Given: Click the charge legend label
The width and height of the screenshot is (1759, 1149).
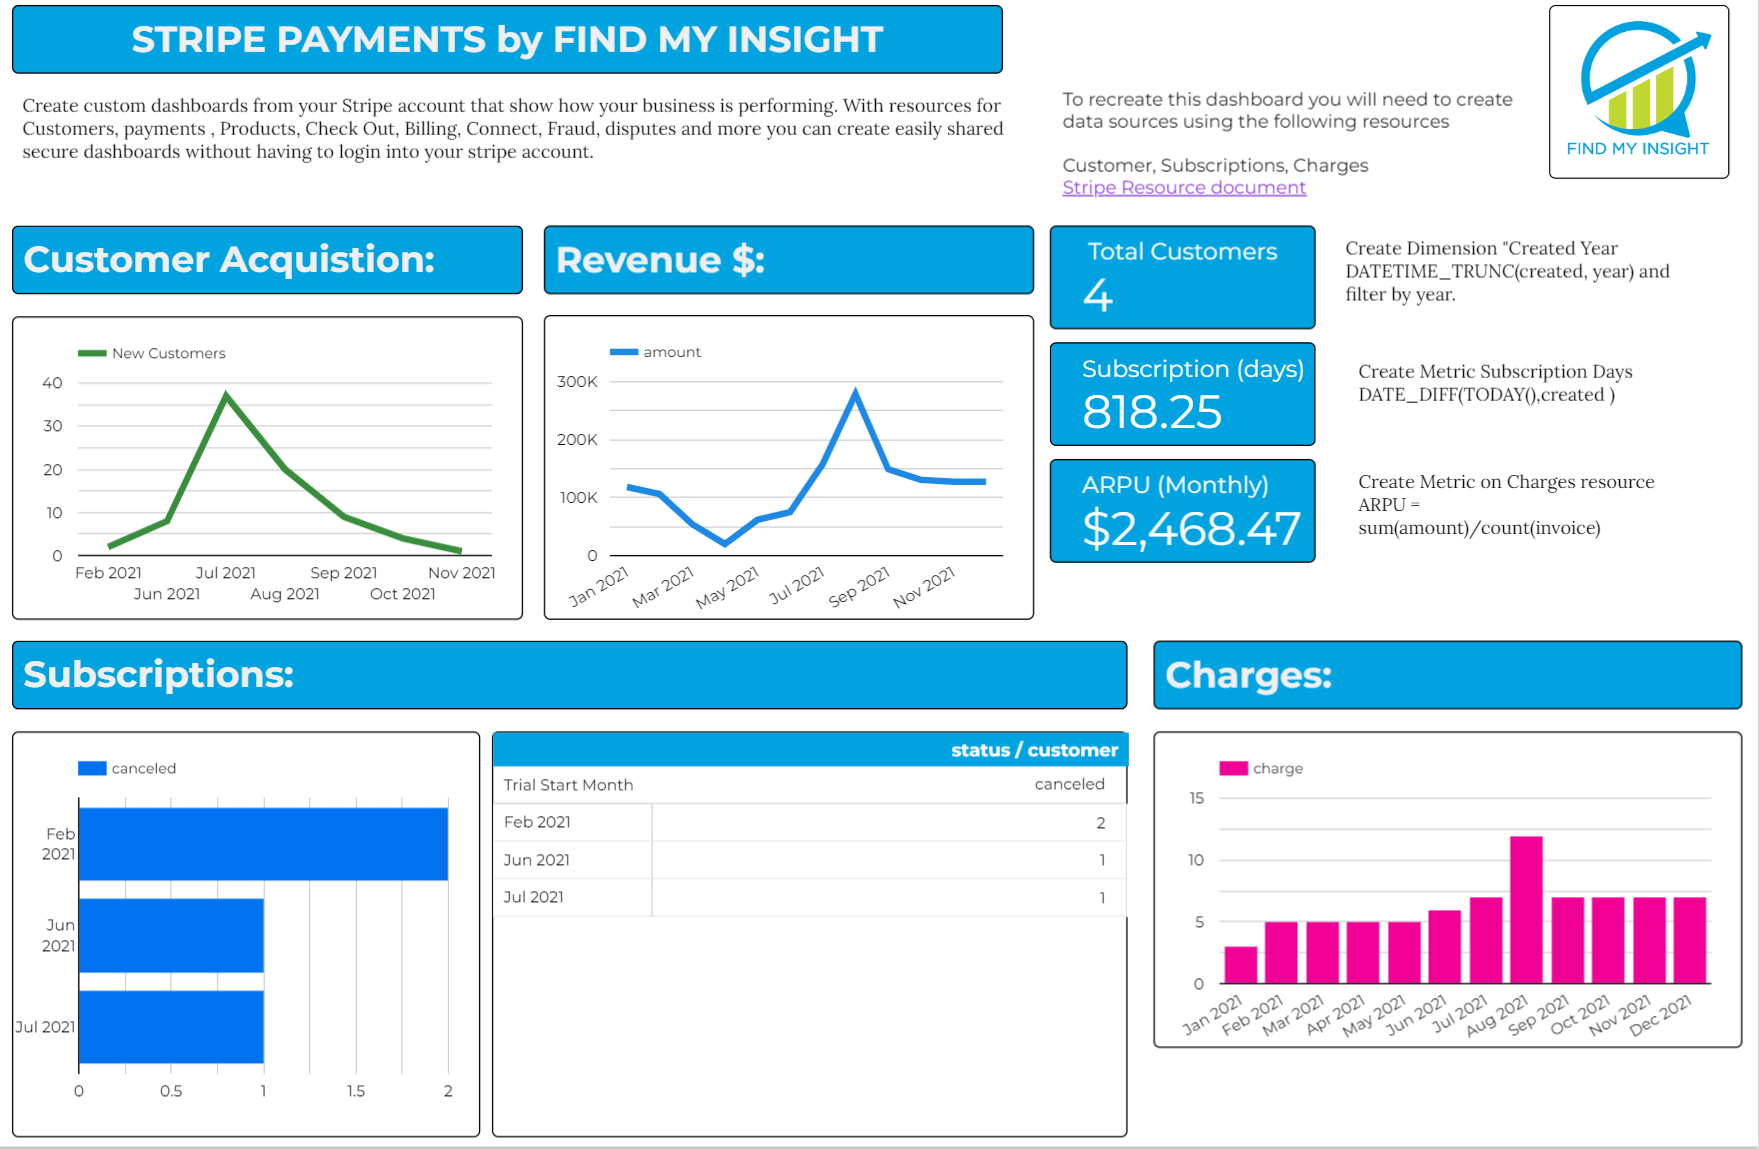Looking at the screenshot, I should [x=1278, y=768].
